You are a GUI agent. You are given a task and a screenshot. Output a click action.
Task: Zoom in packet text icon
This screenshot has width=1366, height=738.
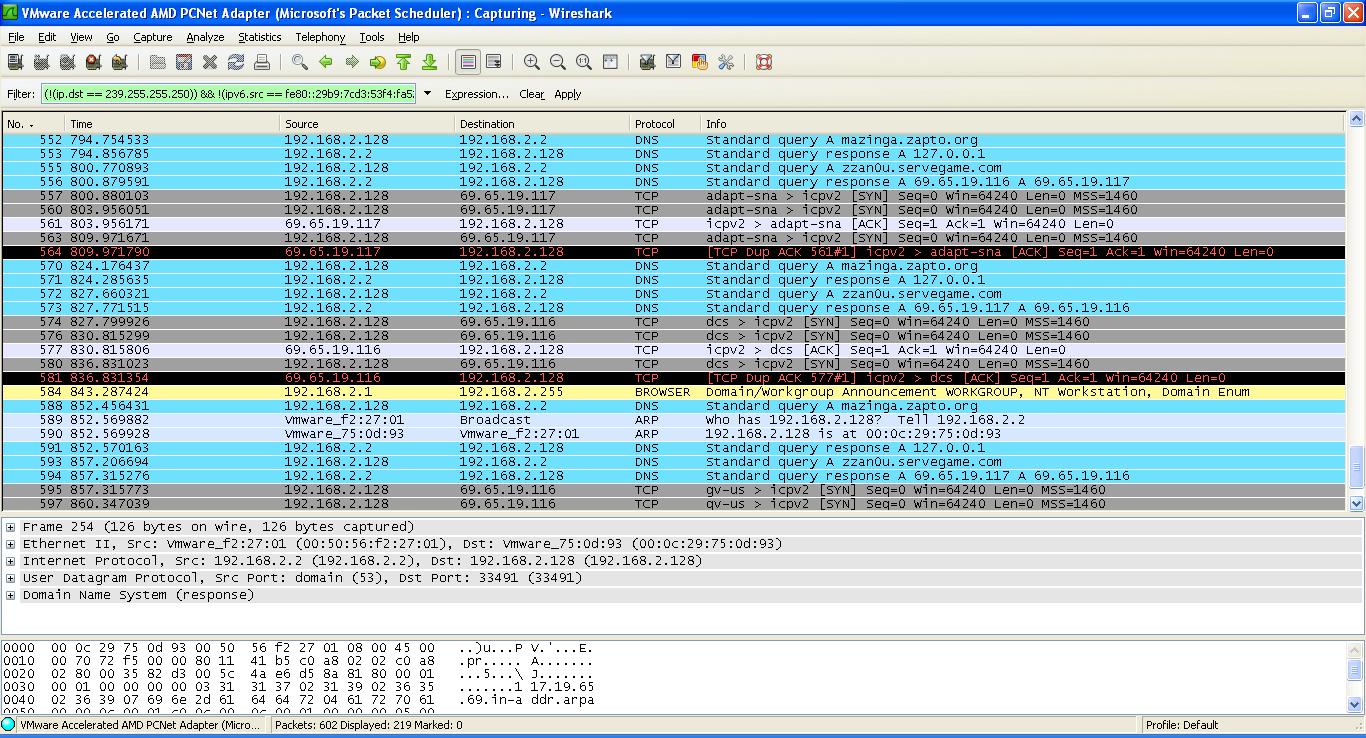[x=532, y=62]
